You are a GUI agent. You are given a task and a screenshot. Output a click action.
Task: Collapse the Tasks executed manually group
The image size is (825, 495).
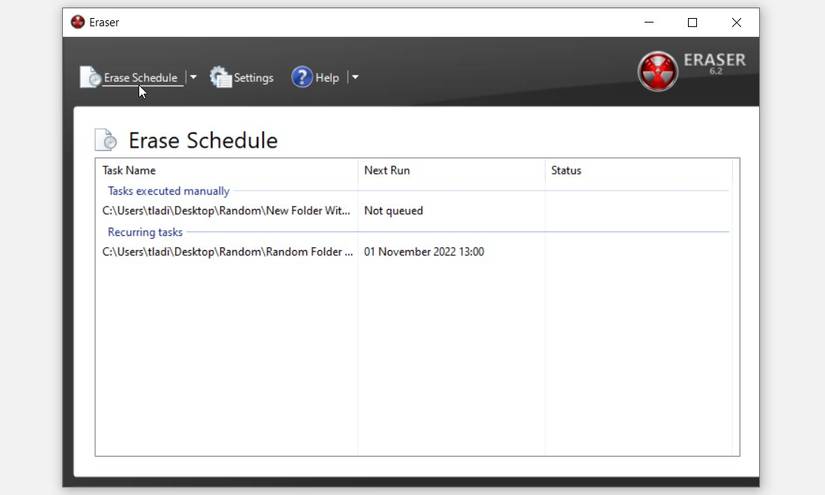(168, 191)
